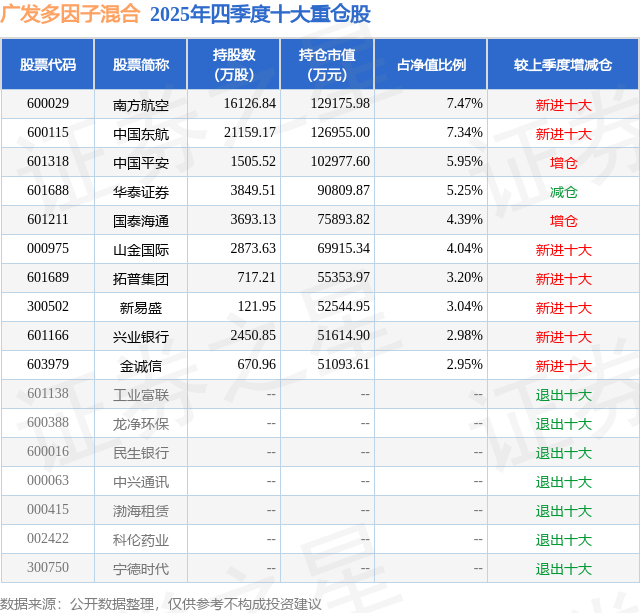Screen dimensions: 640x613
Task: Open stock code 000063 for 中兴通讯
Action: (x=48, y=480)
